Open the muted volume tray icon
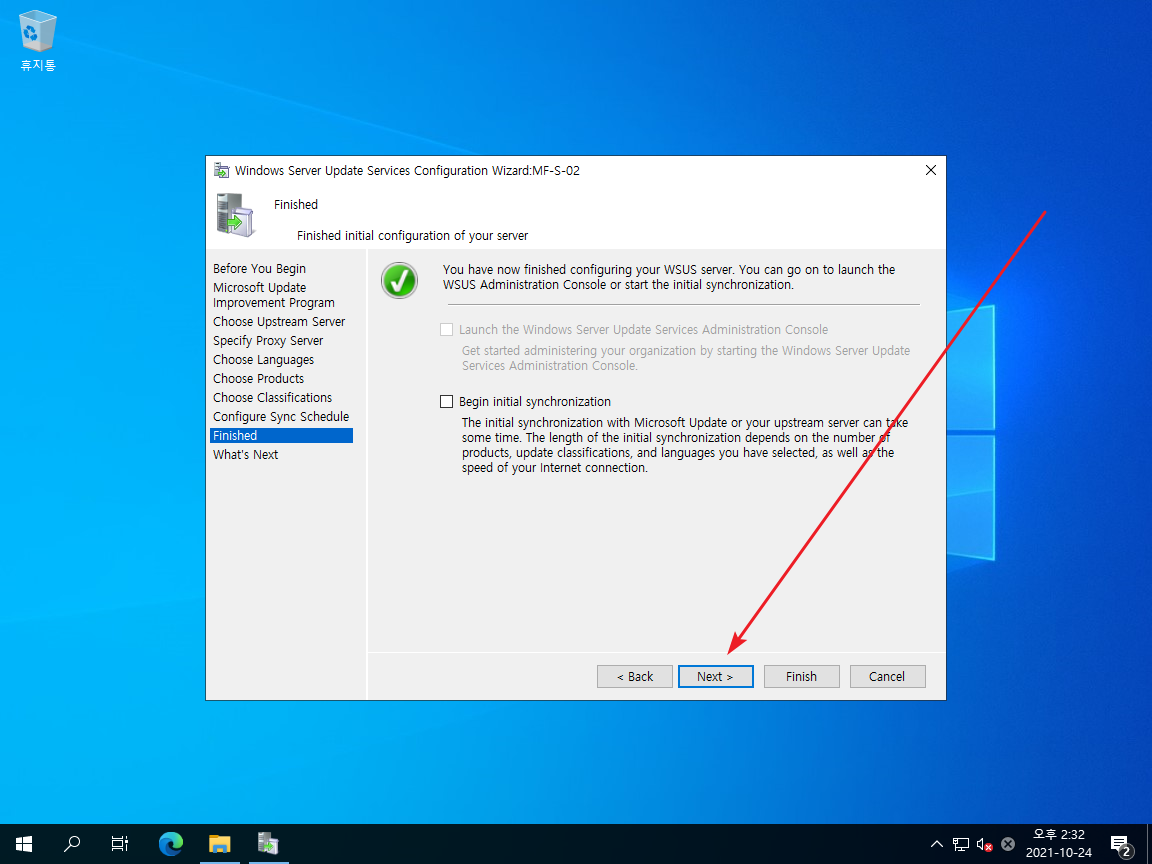1152x864 pixels. (x=984, y=844)
